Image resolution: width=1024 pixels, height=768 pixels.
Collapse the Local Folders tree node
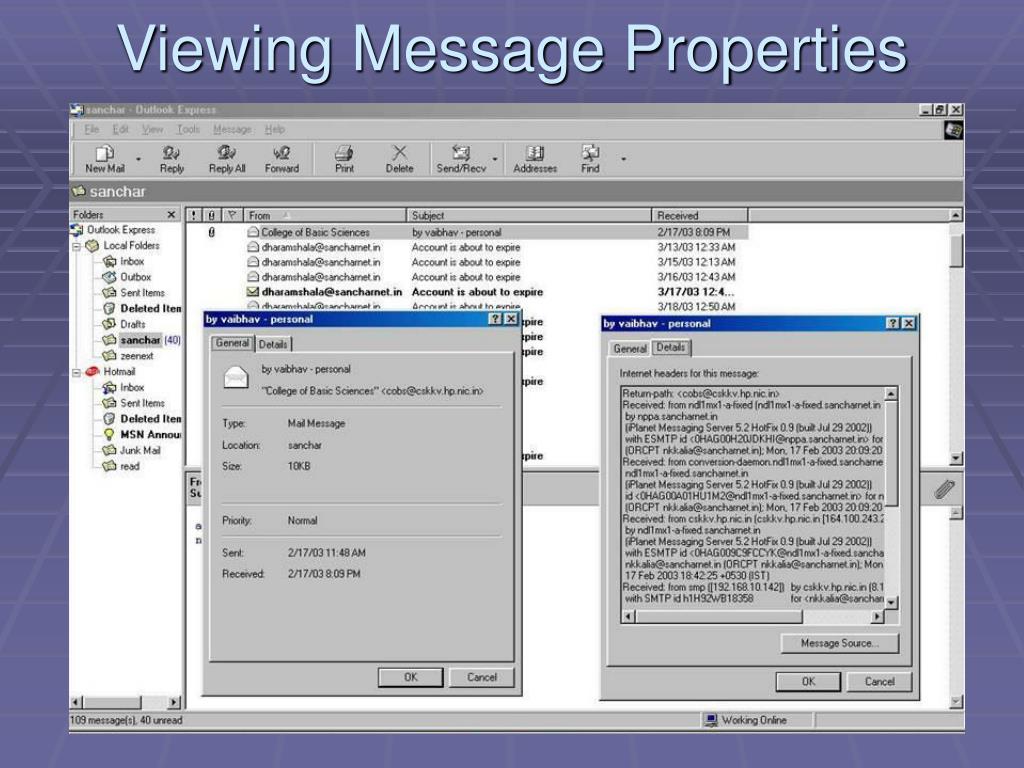pyautogui.click(x=76, y=246)
